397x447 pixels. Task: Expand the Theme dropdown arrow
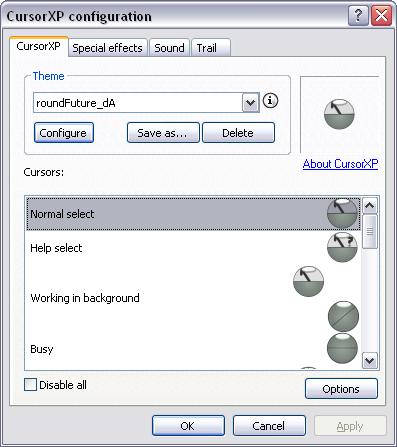pos(250,103)
